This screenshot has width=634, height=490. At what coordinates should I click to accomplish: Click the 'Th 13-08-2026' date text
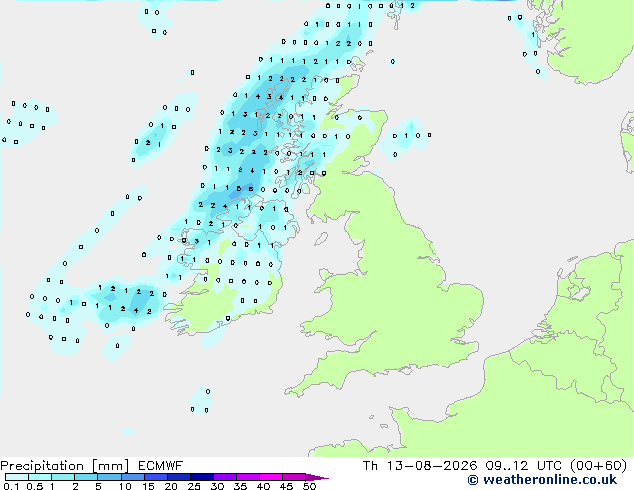[x=420, y=466]
